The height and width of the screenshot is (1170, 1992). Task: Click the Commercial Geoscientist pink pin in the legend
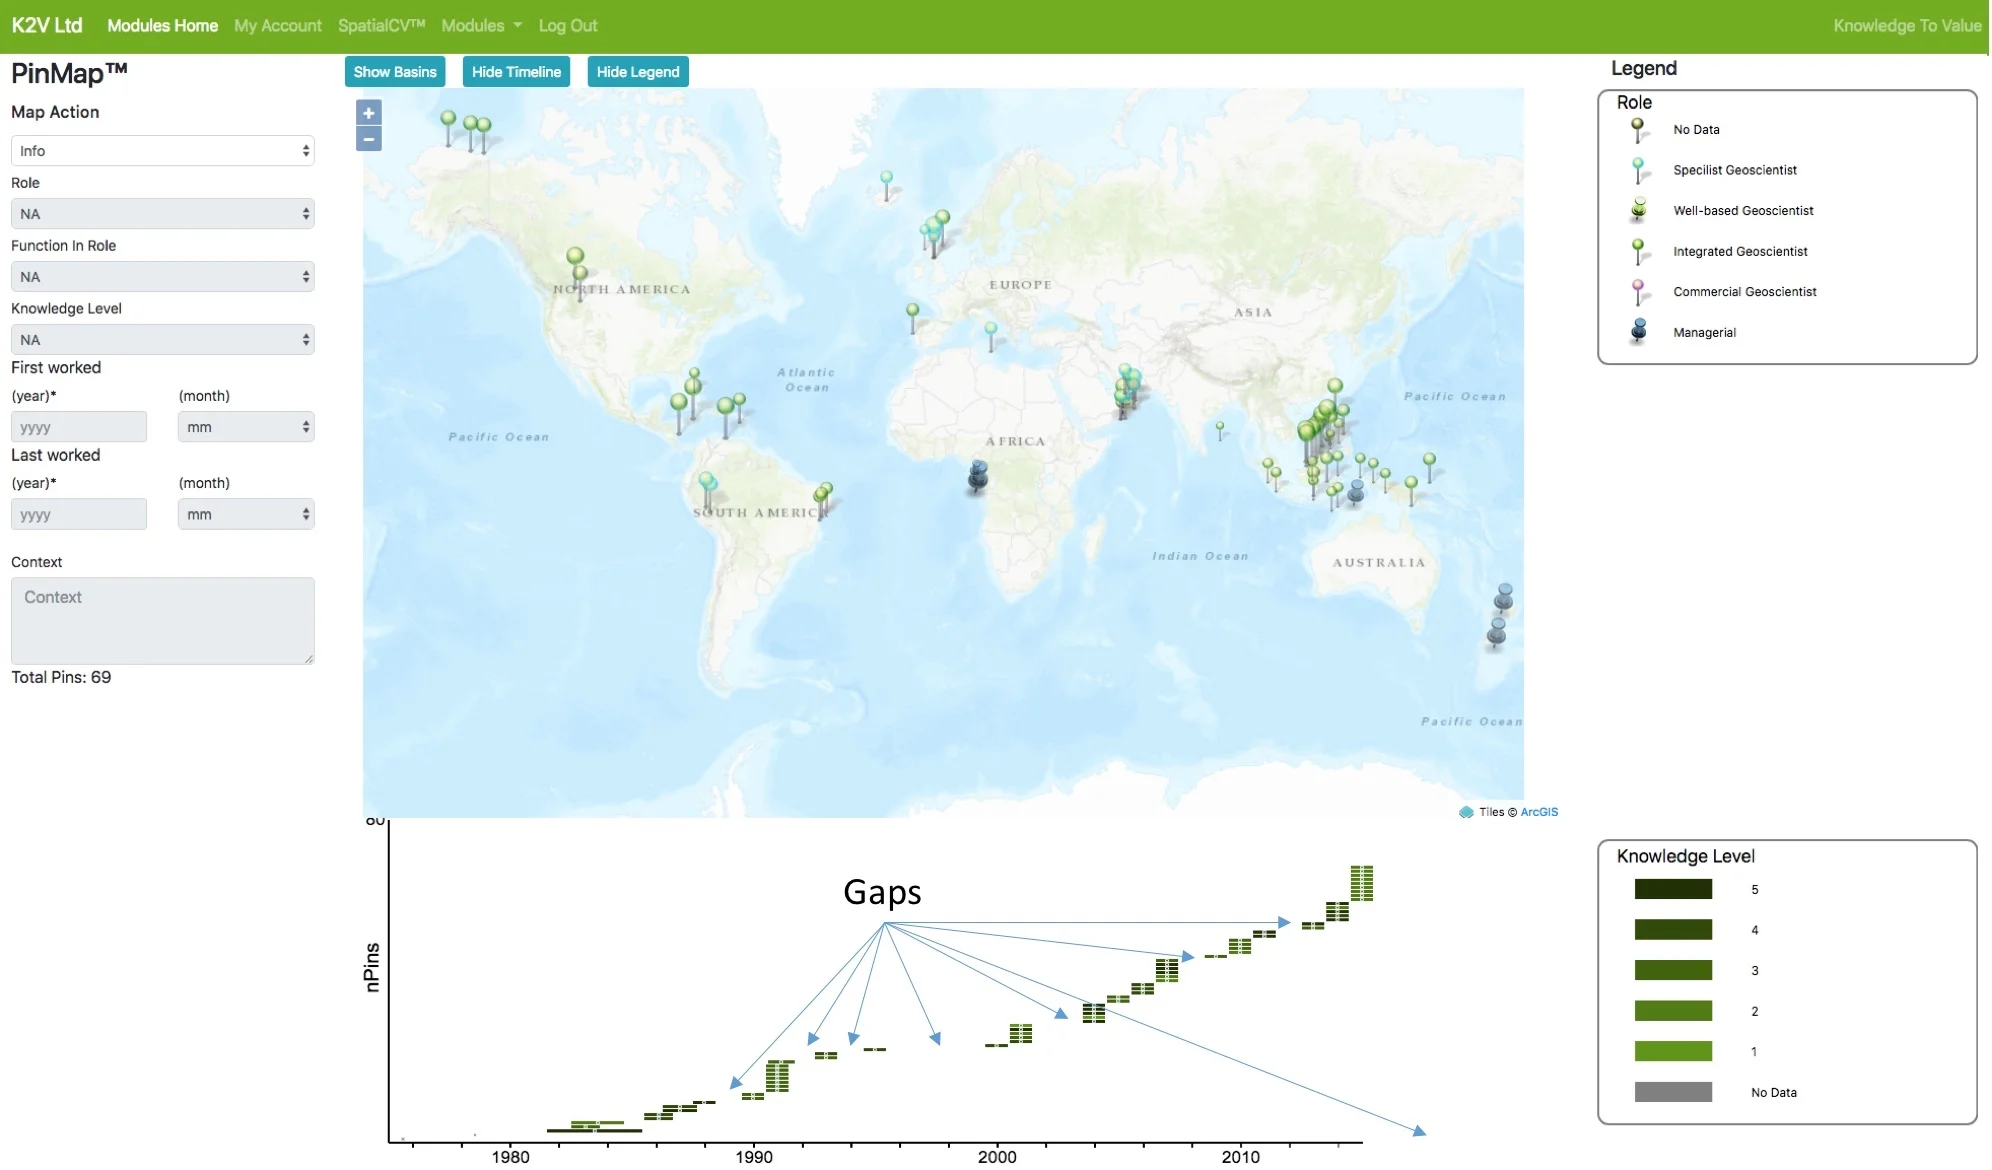[x=1638, y=291]
